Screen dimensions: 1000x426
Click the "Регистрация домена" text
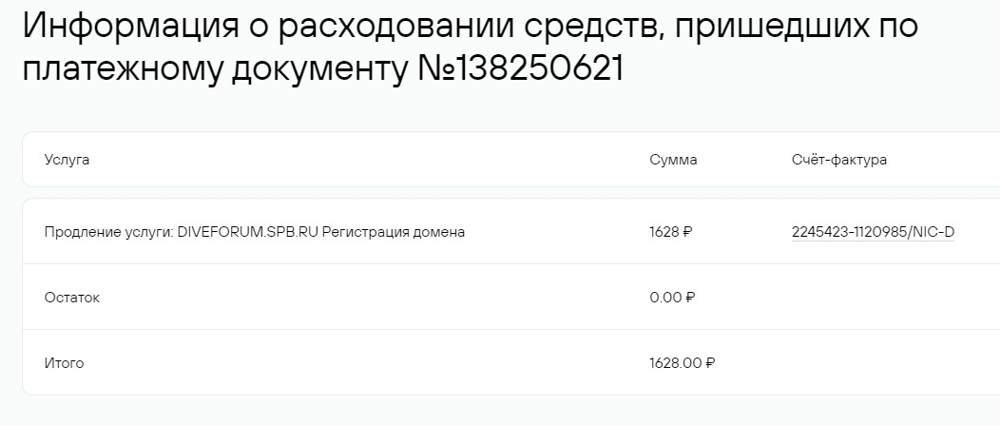coord(394,232)
